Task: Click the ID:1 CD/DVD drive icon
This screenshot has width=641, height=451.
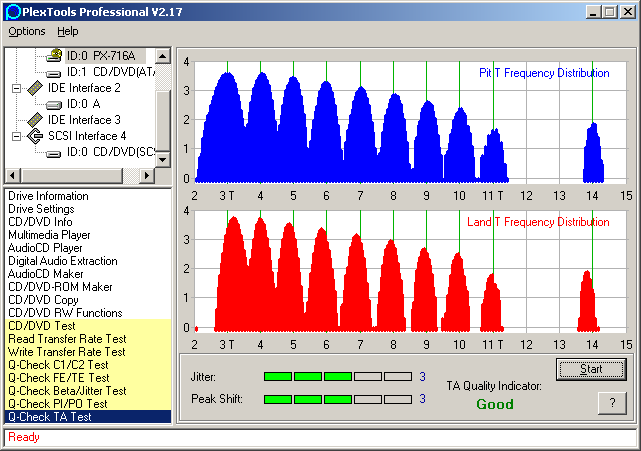Action: point(53,72)
